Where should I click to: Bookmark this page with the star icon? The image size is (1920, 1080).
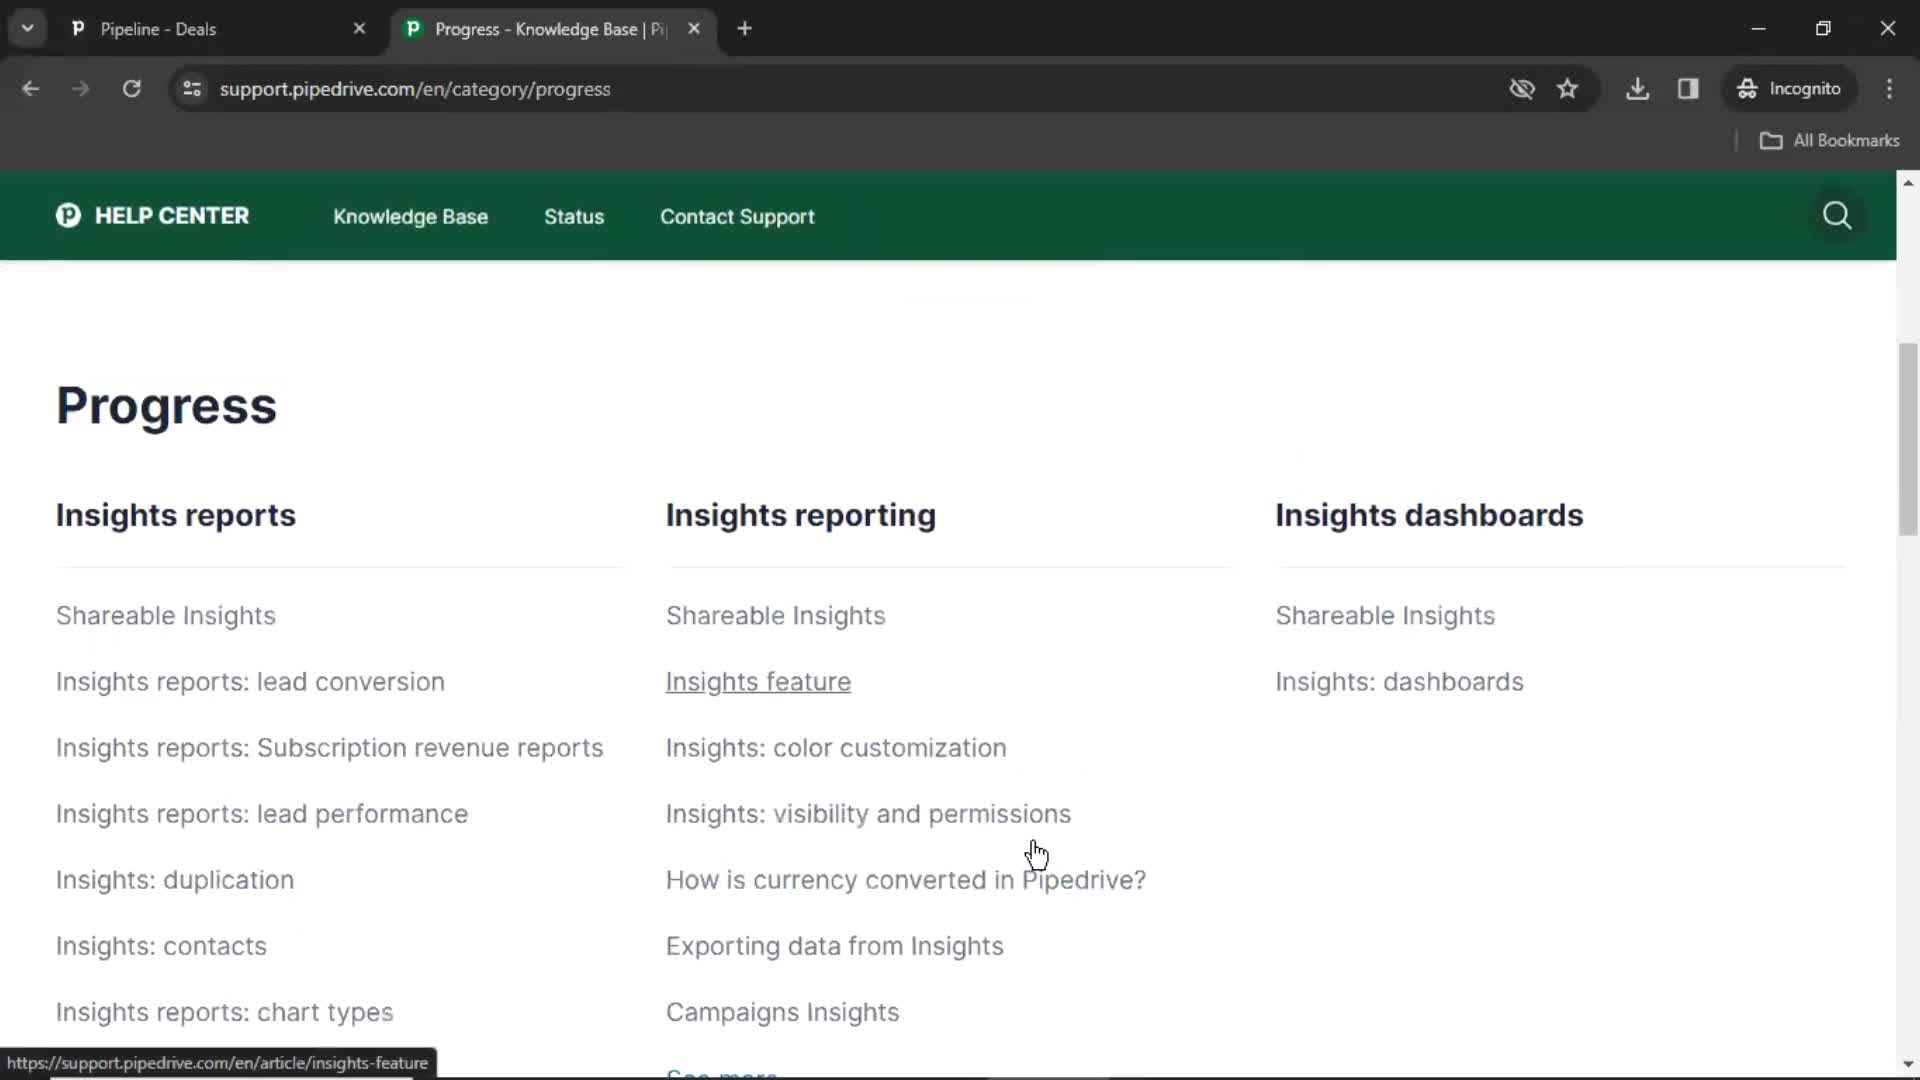(1567, 89)
